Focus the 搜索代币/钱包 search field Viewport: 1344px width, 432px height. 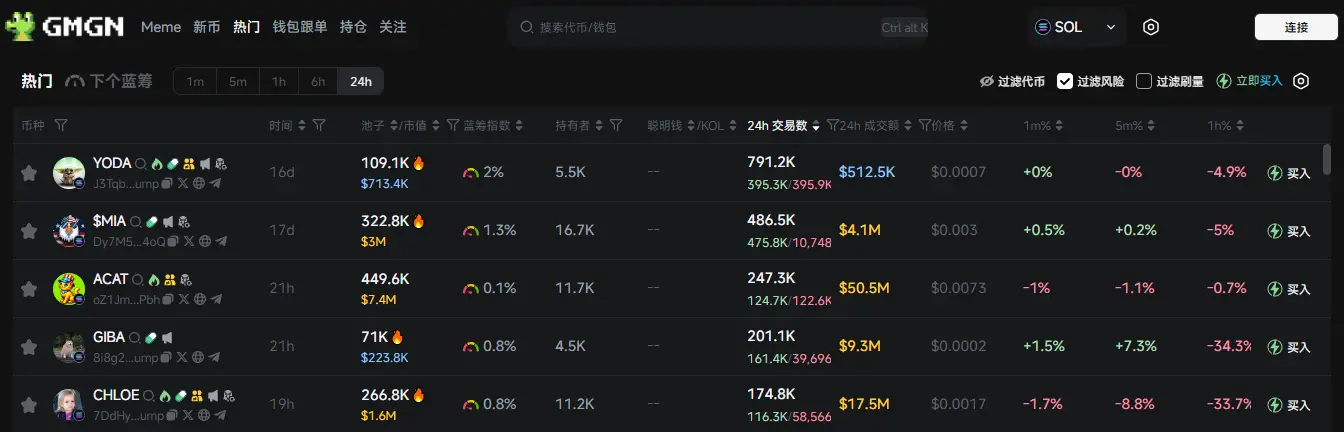point(718,27)
